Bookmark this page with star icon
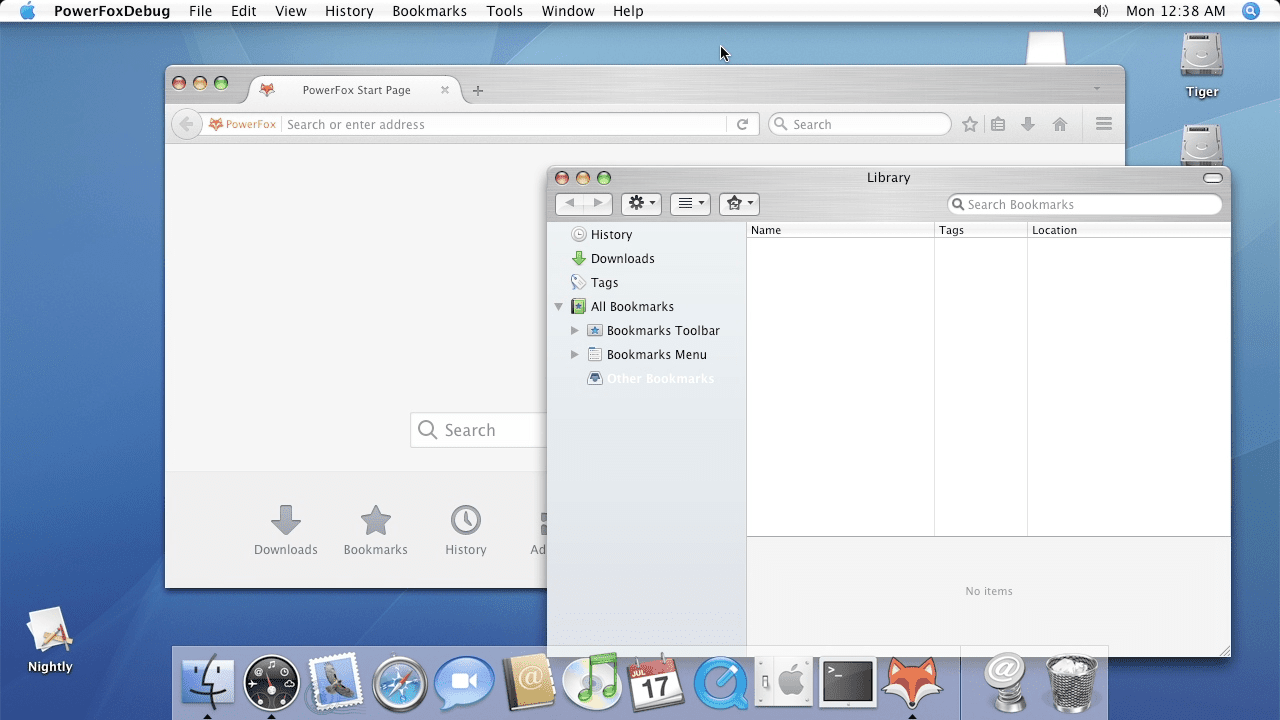This screenshot has width=1280, height=720. (x=970, y=124)
